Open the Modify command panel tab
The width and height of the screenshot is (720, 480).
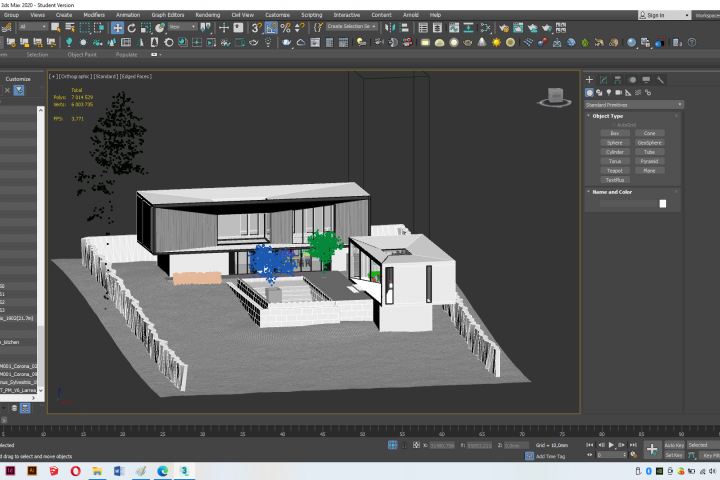coord(603,80)
